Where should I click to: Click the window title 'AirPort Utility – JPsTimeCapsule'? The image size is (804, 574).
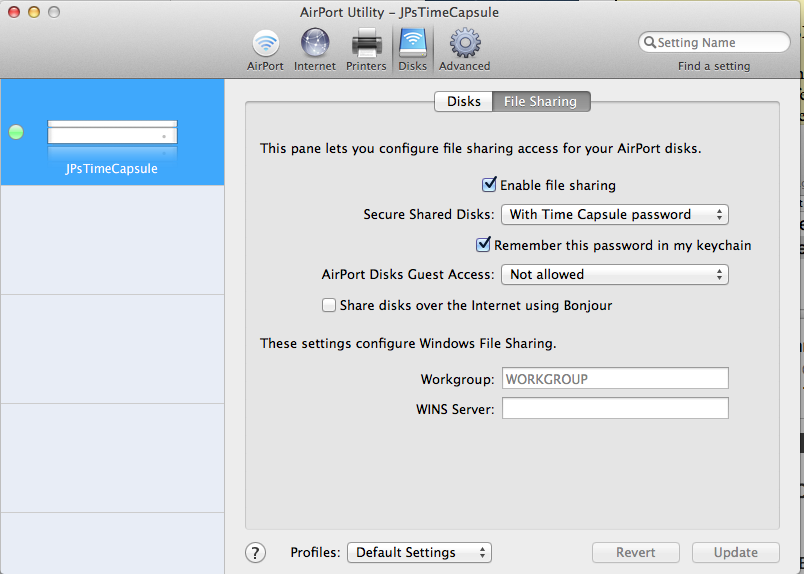(399, 12)
